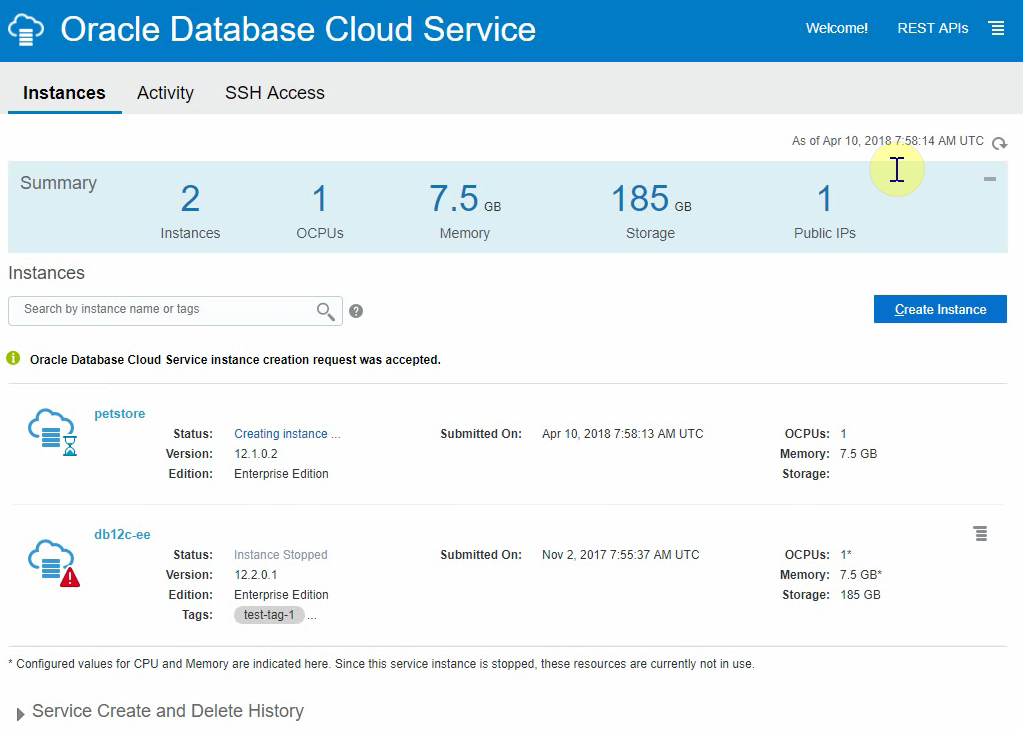Click the test-tag-1 tag
The height and width of the screenshot is (730, 1023).
click(x=269, y=615)
